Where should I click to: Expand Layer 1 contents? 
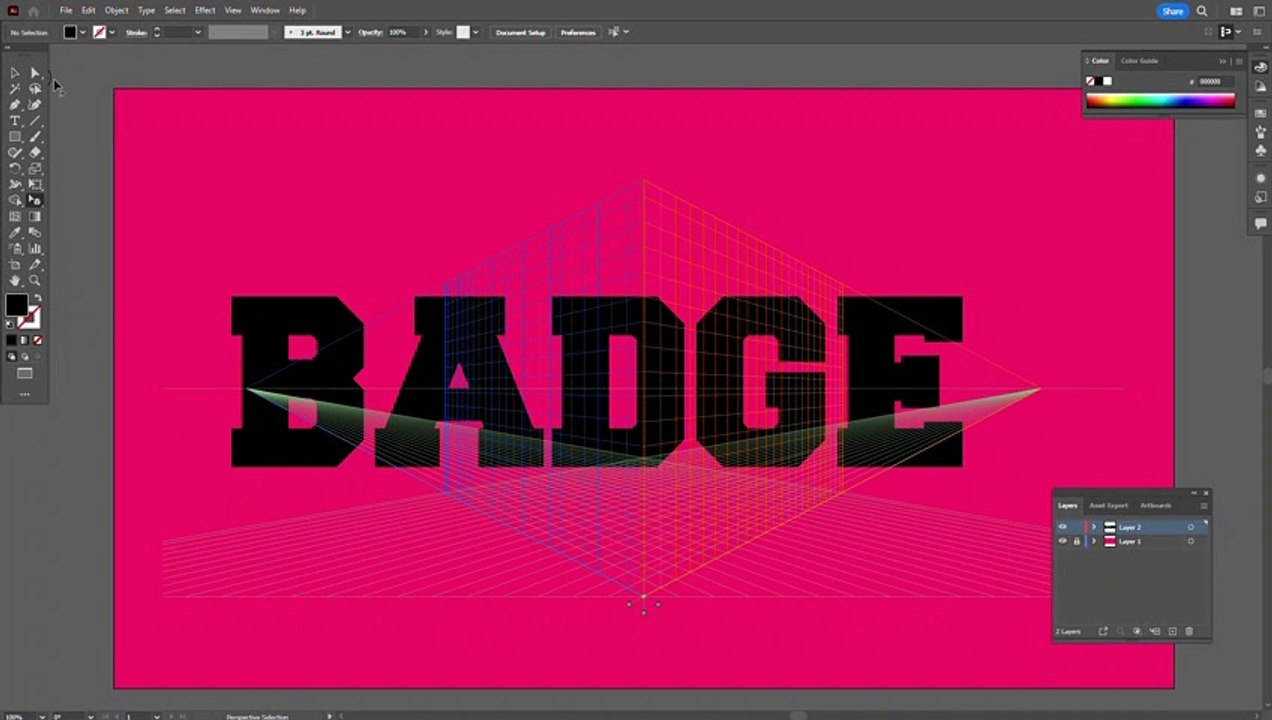1094,541
